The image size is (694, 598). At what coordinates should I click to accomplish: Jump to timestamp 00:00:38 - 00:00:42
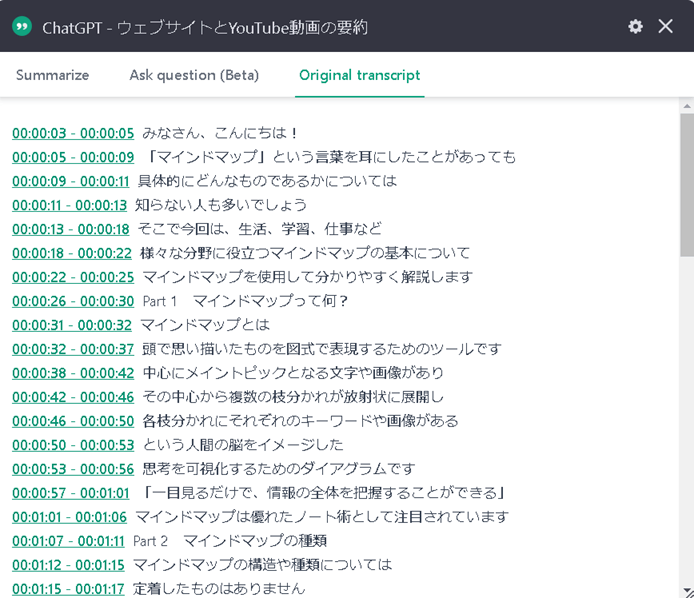(73, 373)
